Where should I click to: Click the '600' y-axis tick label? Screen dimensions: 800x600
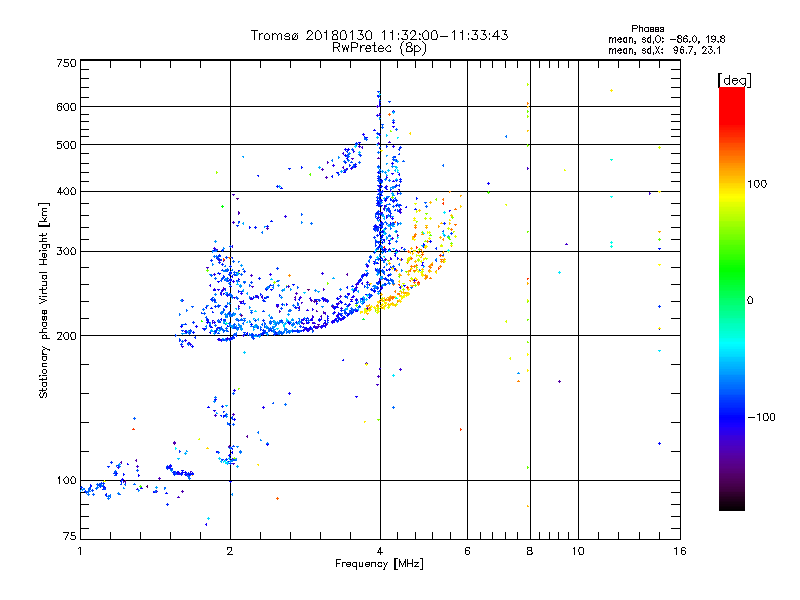66,107
